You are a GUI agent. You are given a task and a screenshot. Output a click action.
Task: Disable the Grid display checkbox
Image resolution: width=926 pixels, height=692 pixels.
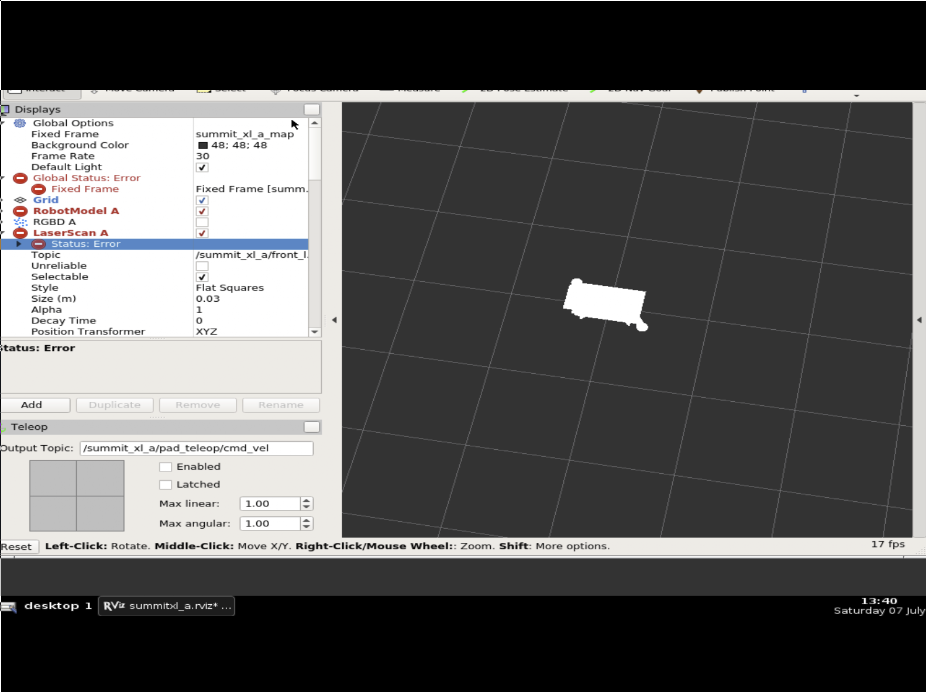click(x=202, y=200)
